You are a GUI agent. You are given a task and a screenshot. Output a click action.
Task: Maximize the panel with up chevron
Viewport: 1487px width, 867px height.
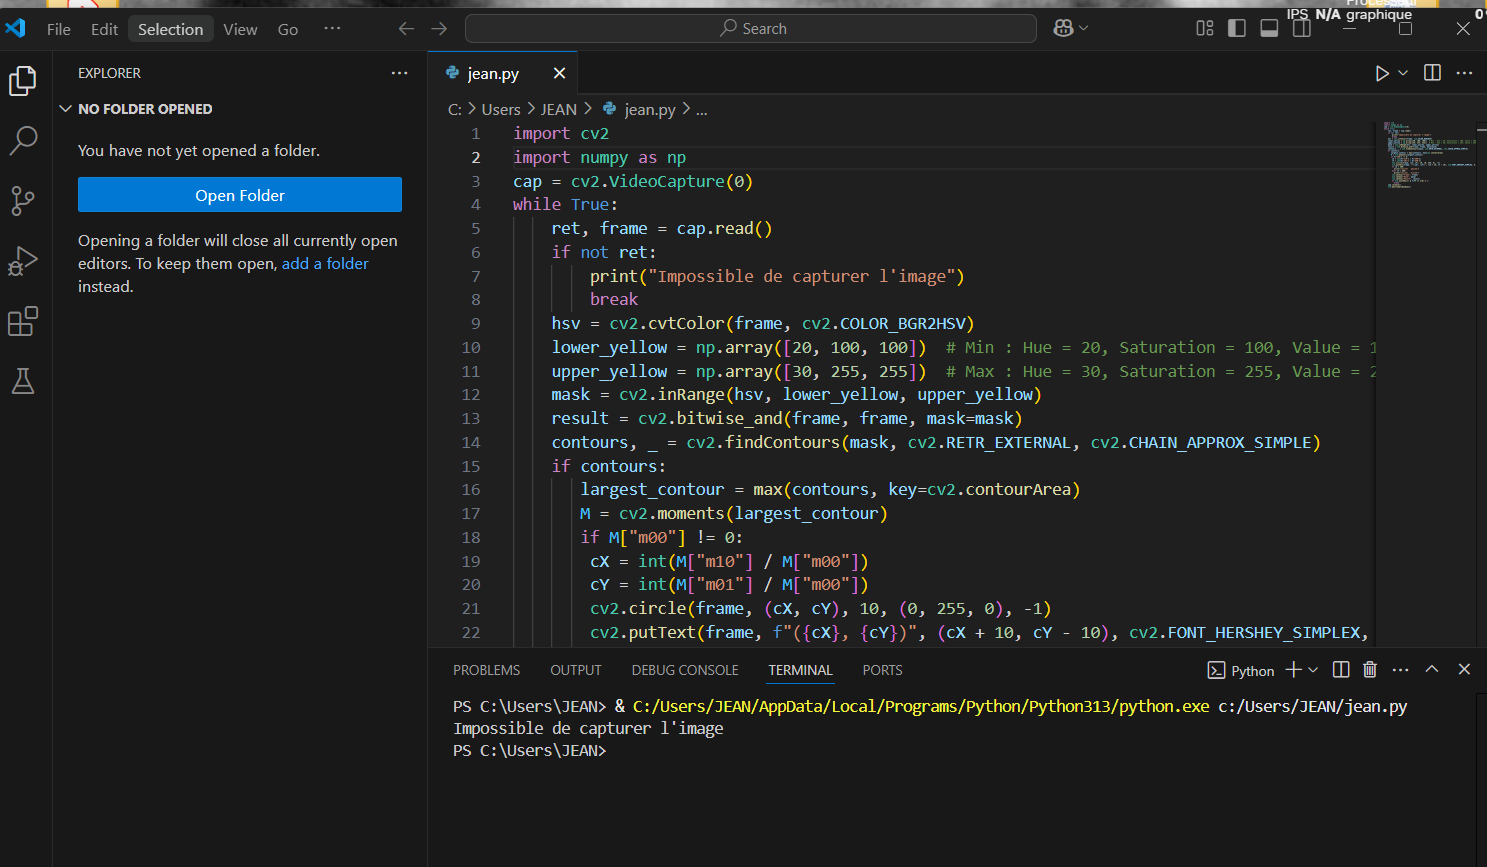click(x=1432, y=669)
